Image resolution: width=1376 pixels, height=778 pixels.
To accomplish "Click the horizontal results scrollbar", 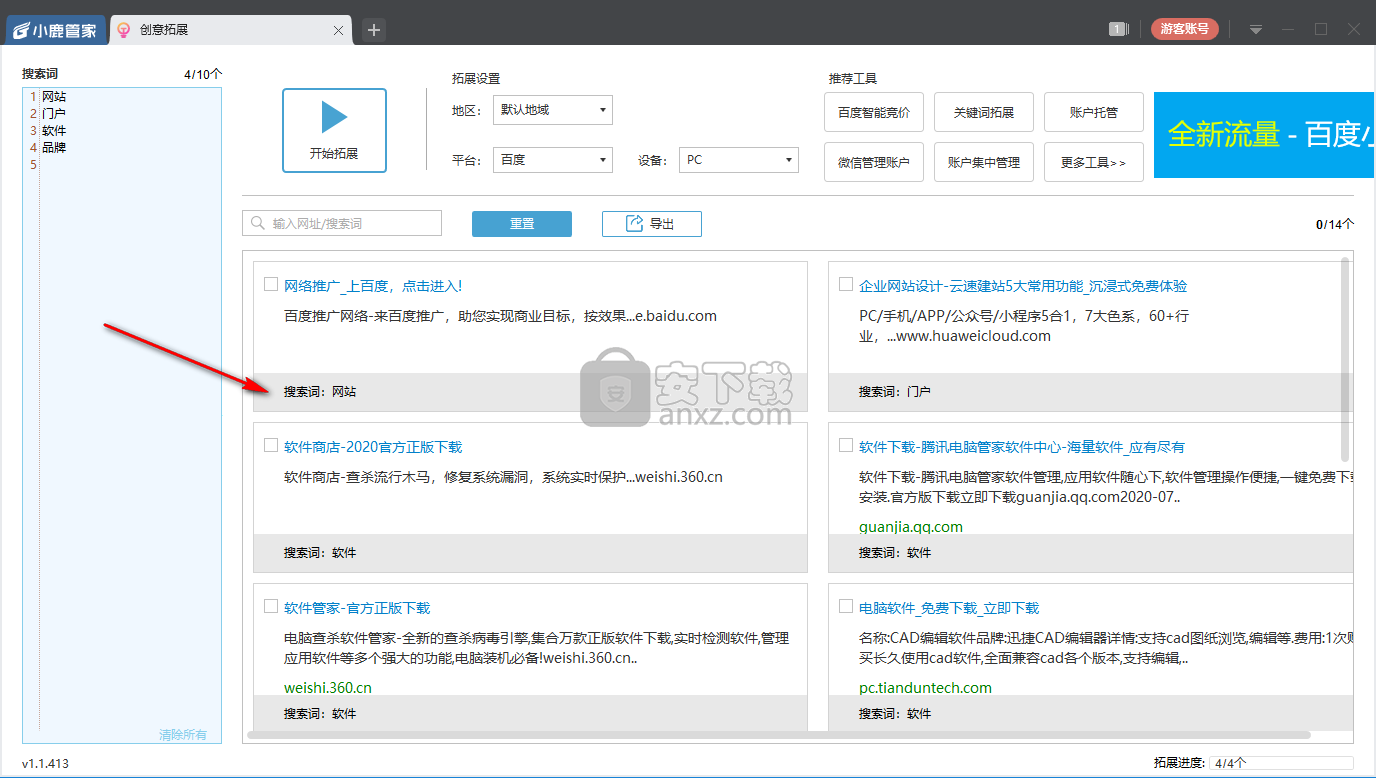I will [x=779, y=735].
